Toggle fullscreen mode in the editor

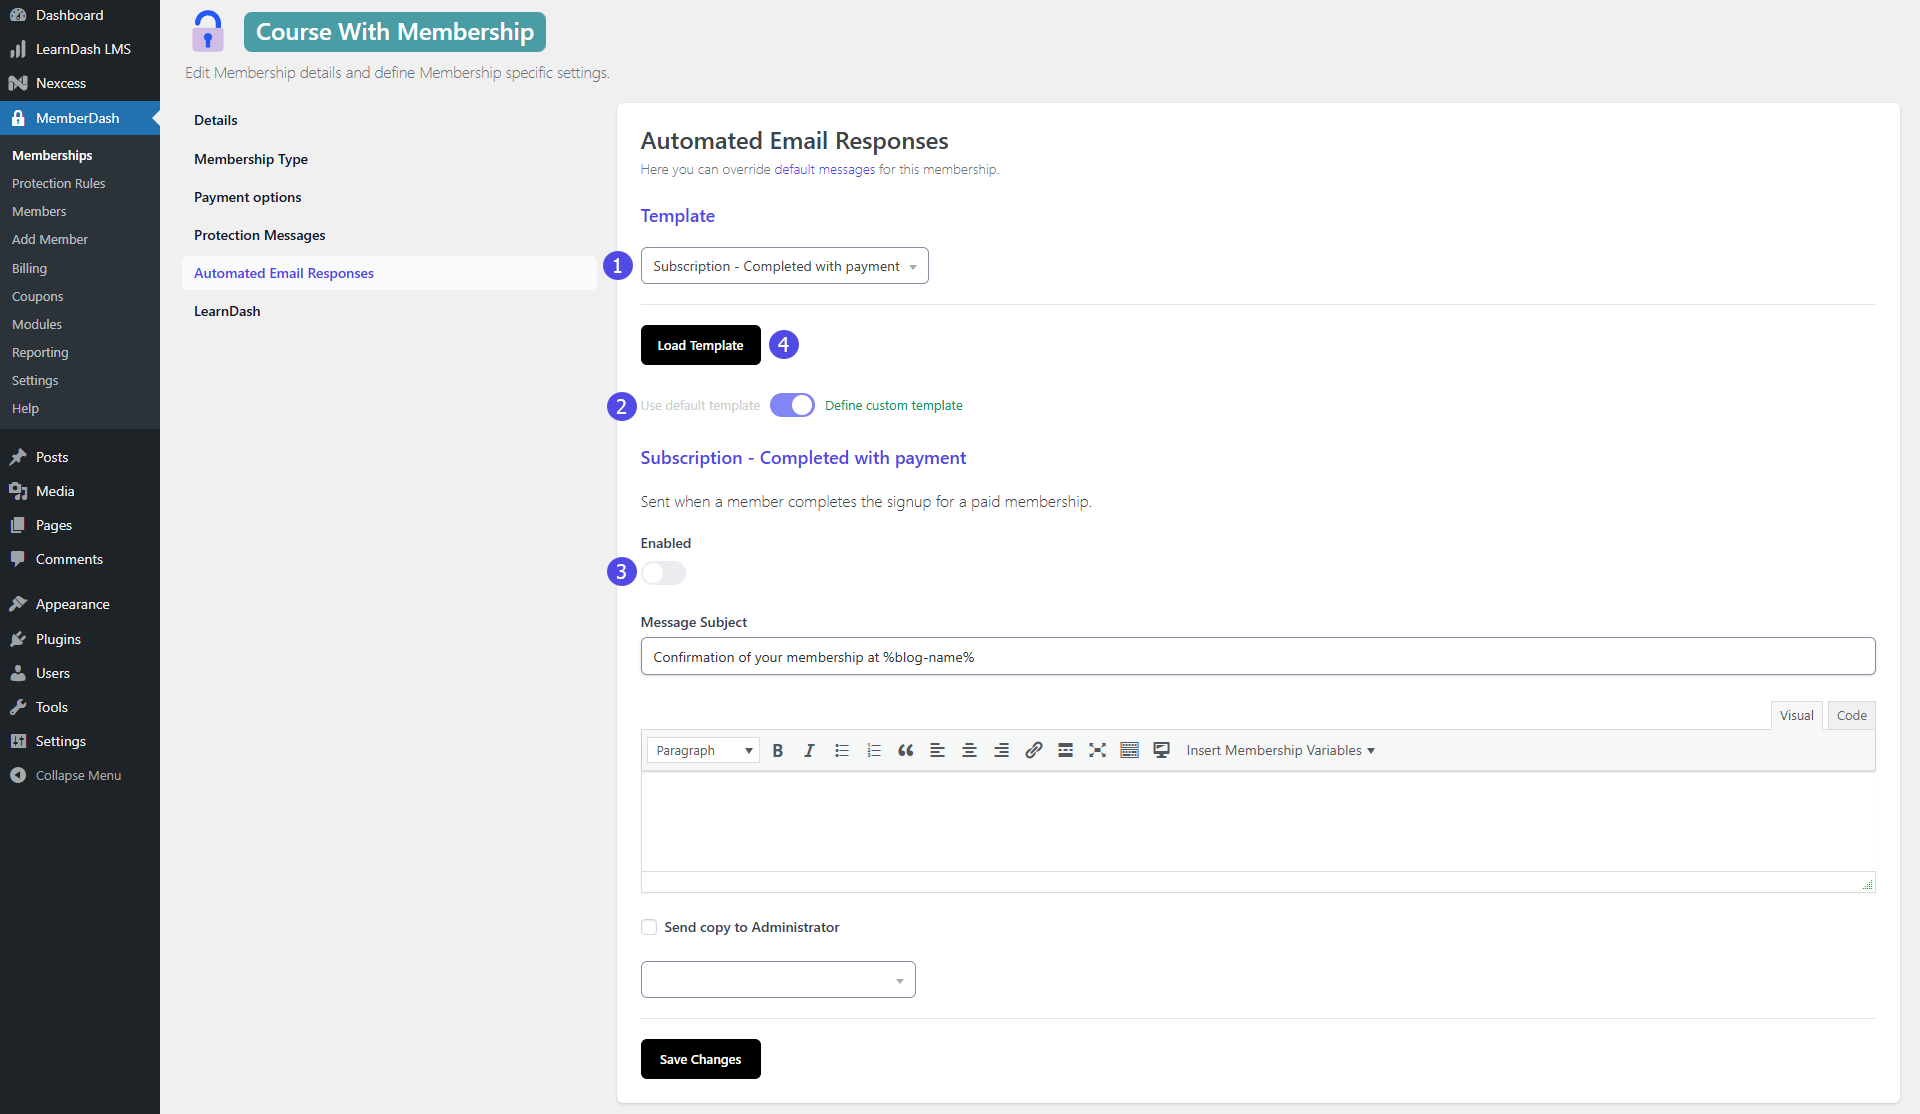[1097, 750]
